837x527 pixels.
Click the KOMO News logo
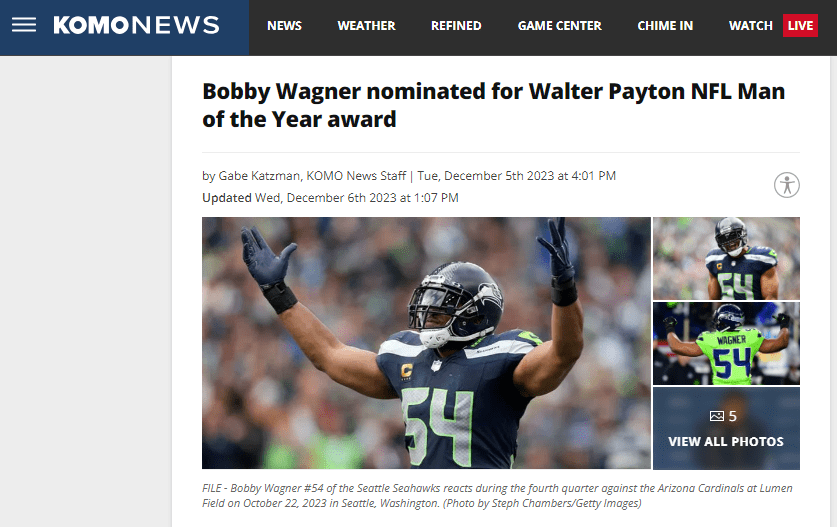tap(136, 25)
